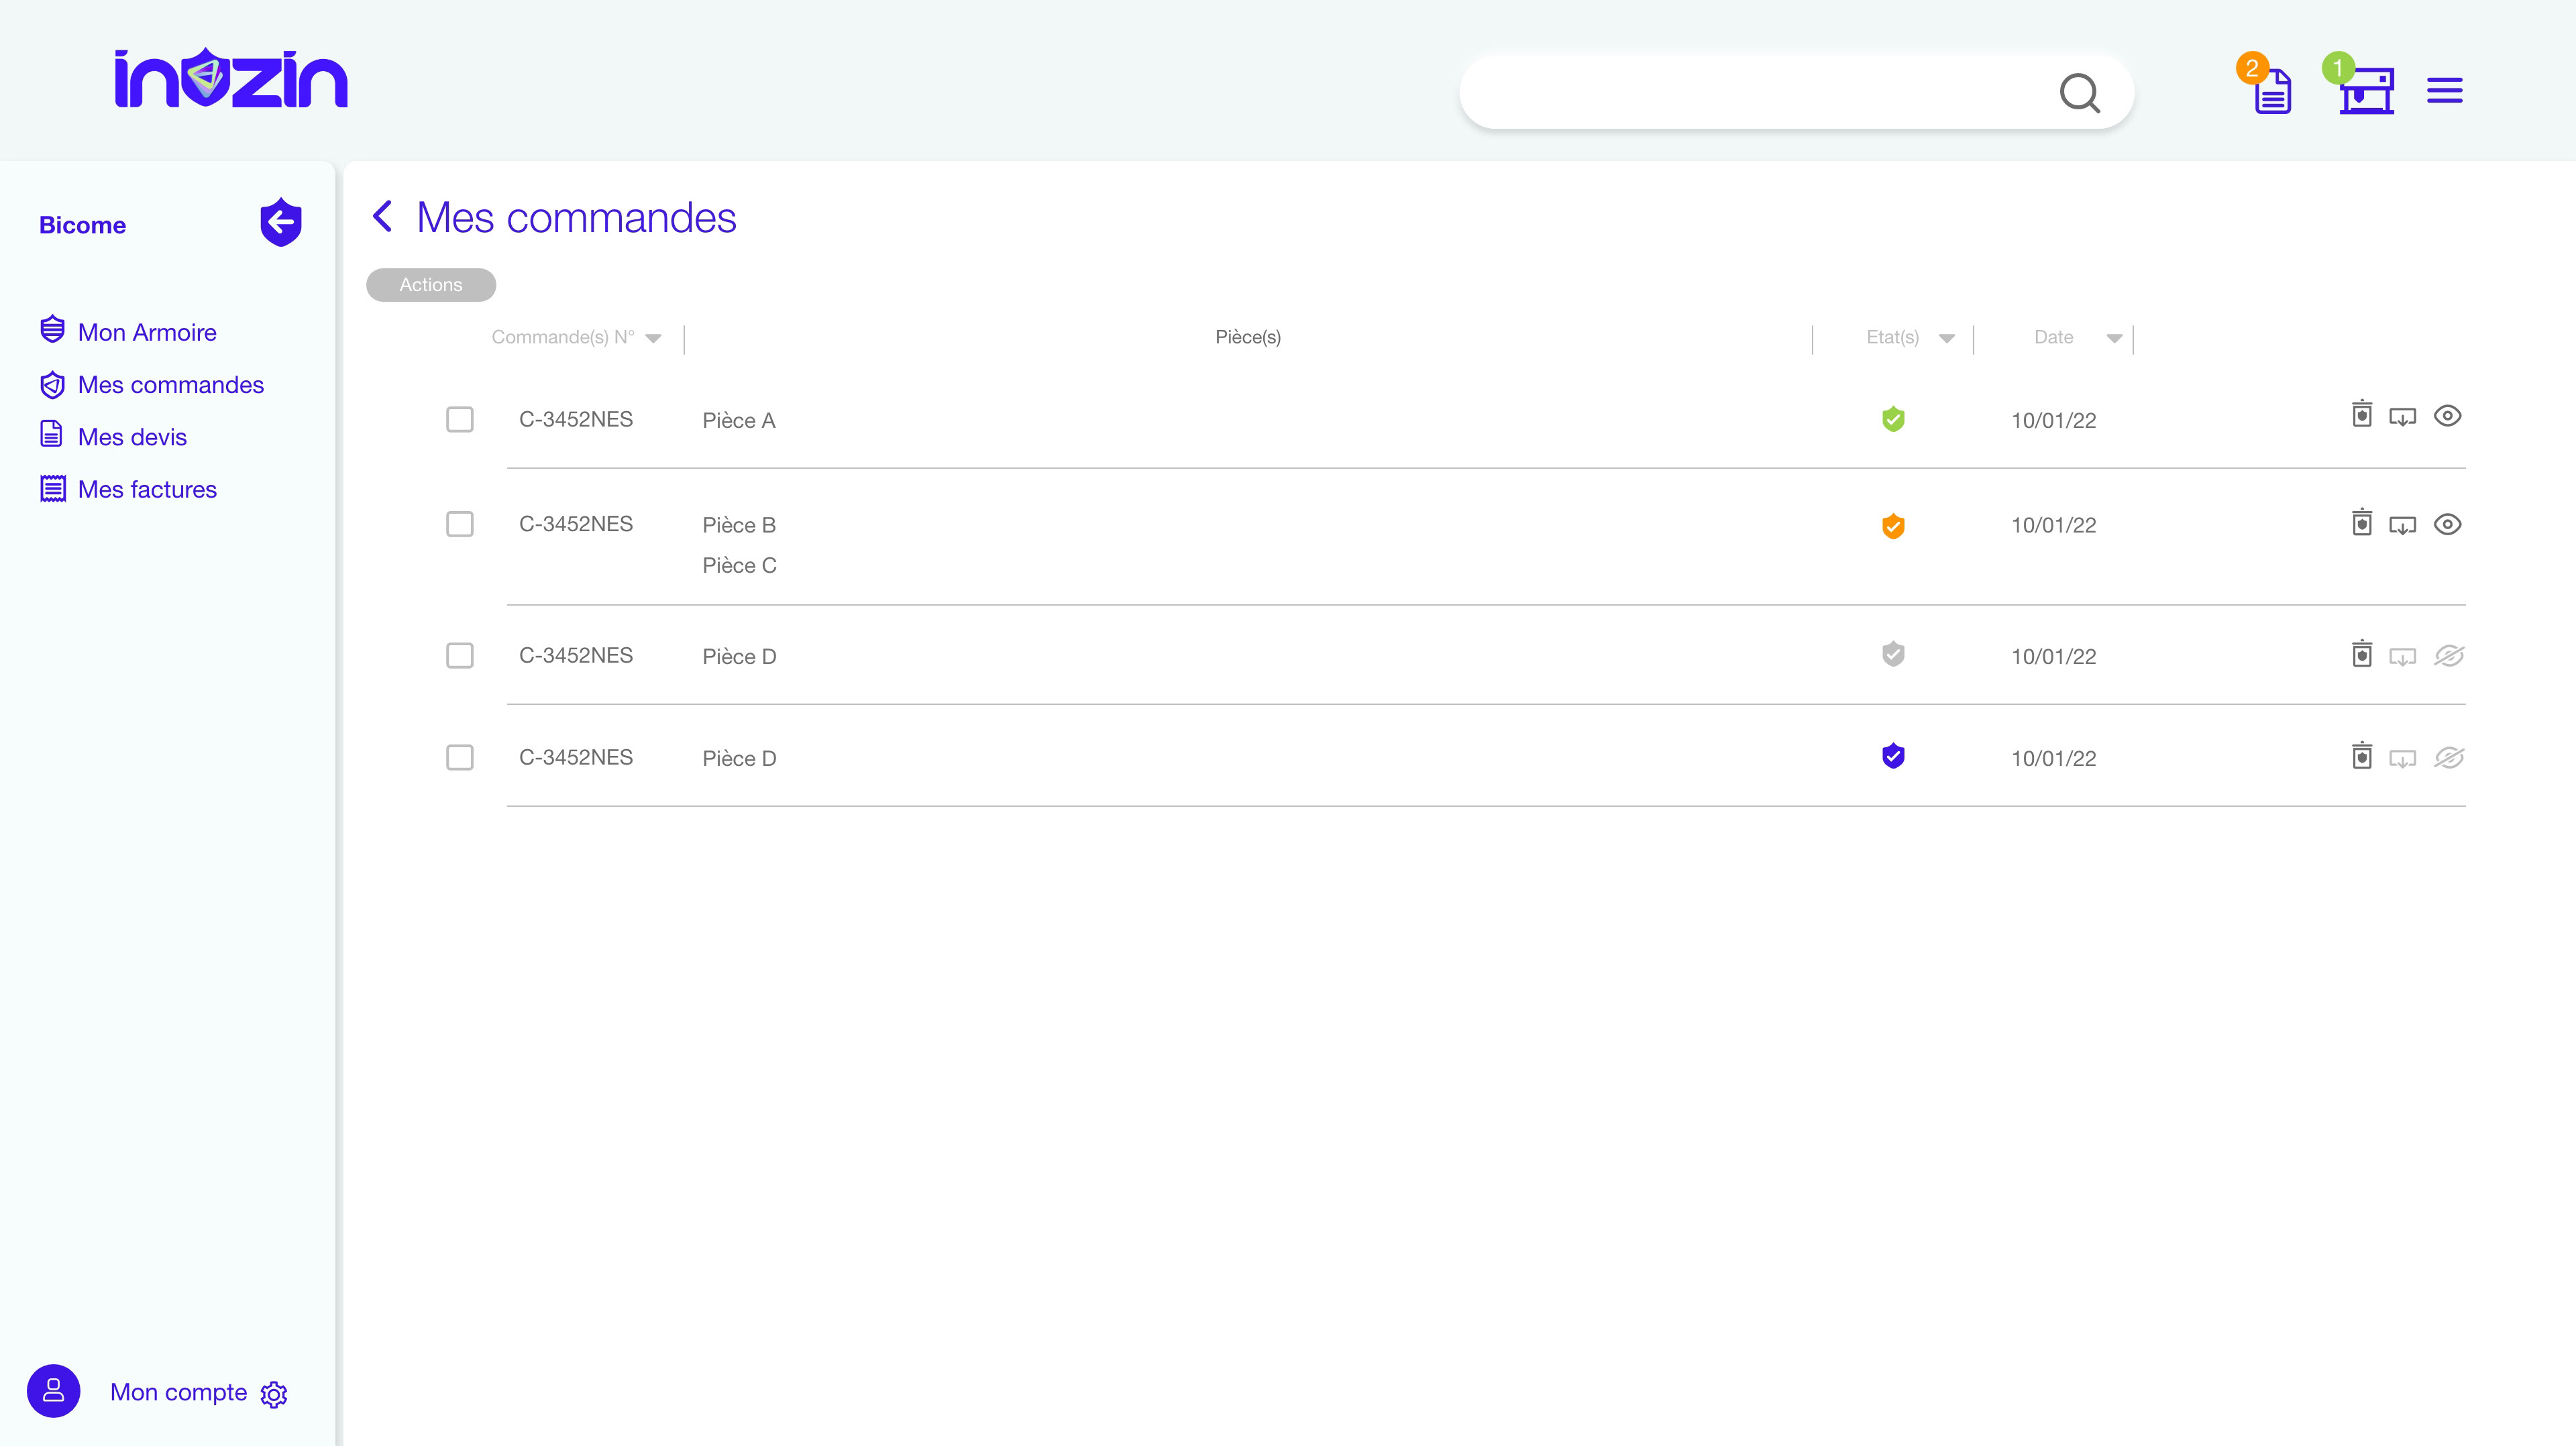Viewport: 2576px width, 1446px height.
Task: Click the shield back arrow beside Bicome
Action: pos(281,222)
